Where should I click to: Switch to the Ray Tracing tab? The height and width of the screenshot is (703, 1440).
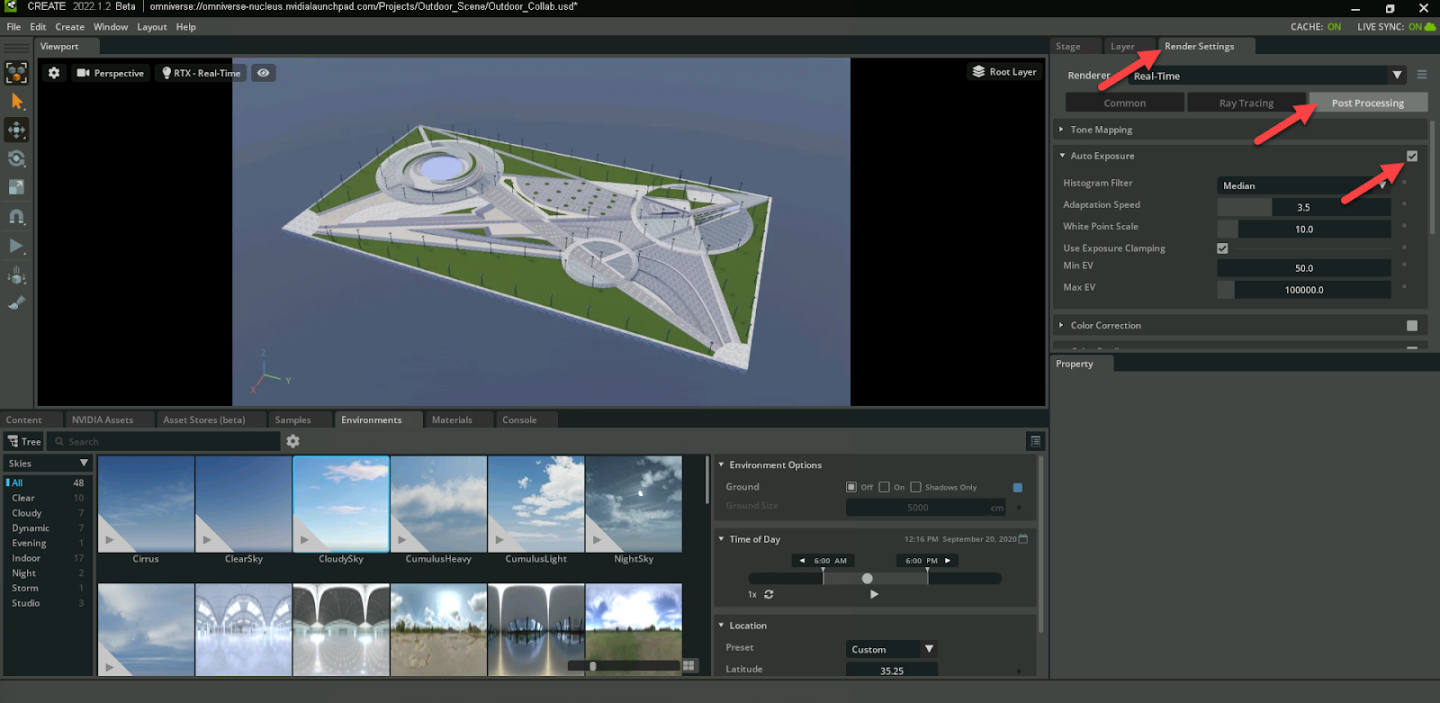point(1246,103)
